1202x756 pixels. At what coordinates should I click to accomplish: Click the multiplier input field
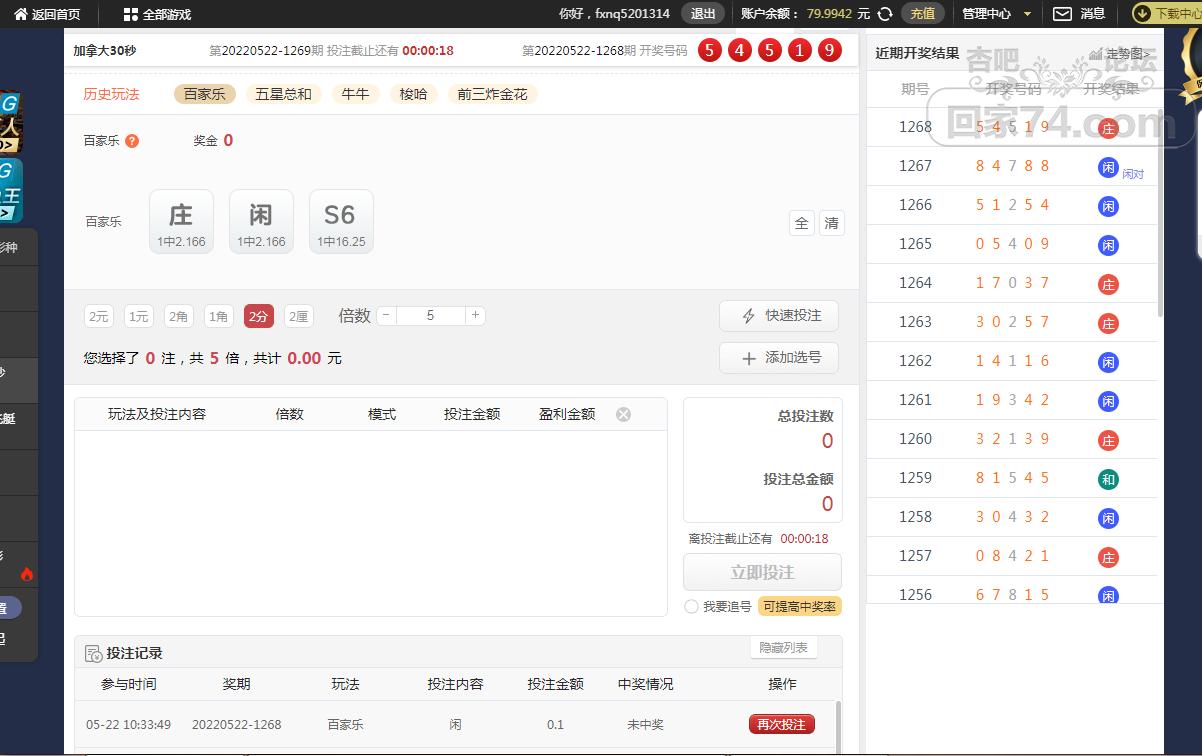(x=430, y=315)
